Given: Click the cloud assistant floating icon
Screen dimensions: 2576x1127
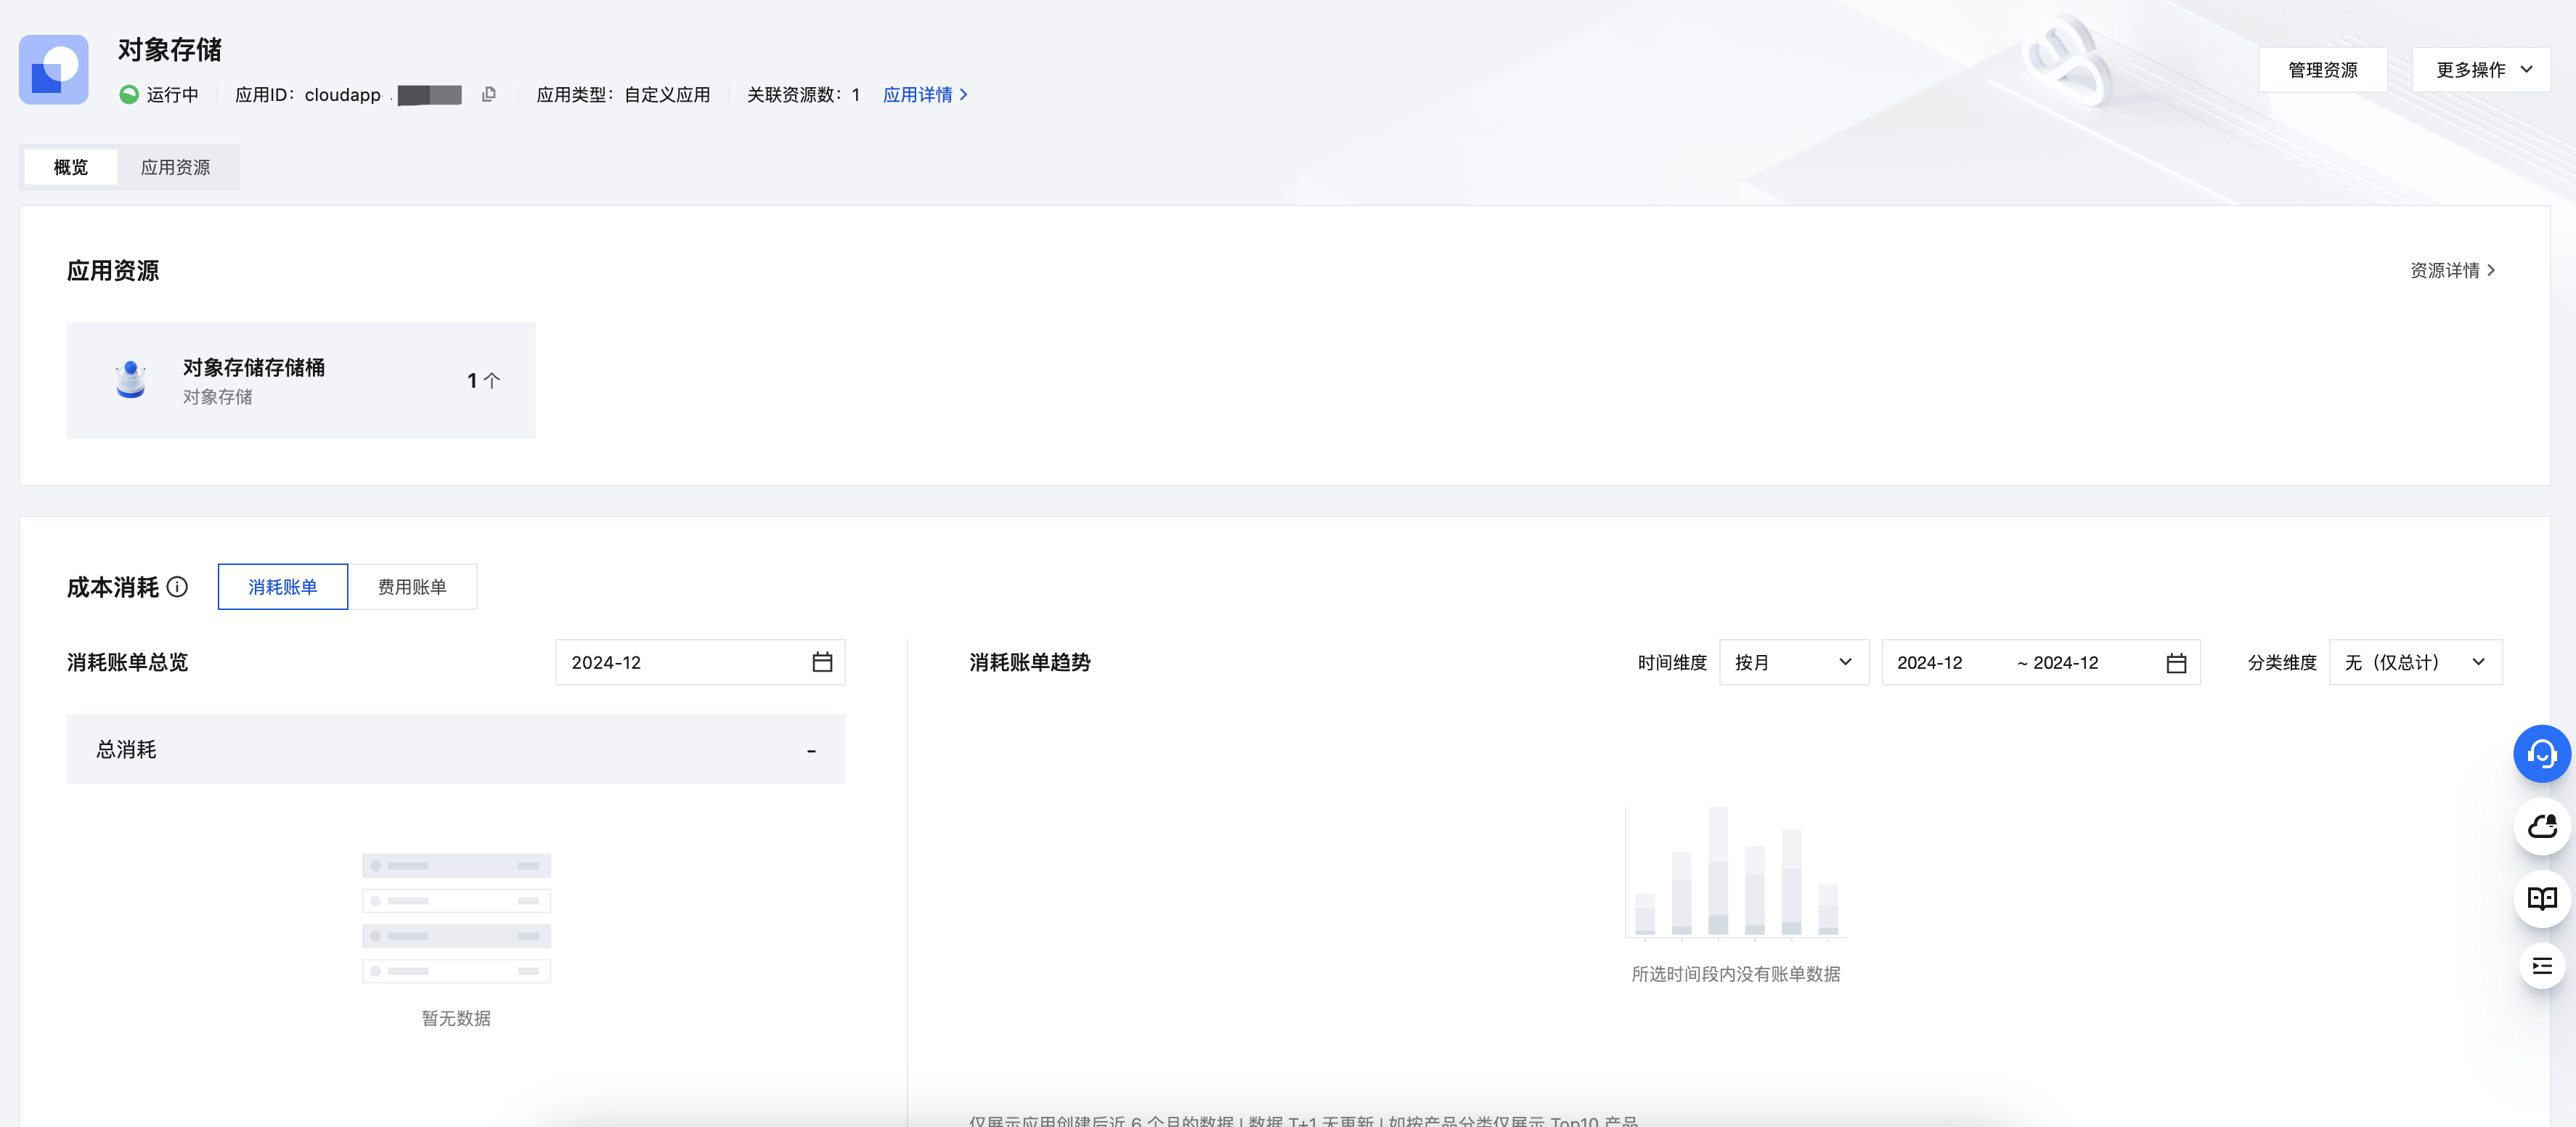Looking at the screenshot, I should [x=2541, y=826].
